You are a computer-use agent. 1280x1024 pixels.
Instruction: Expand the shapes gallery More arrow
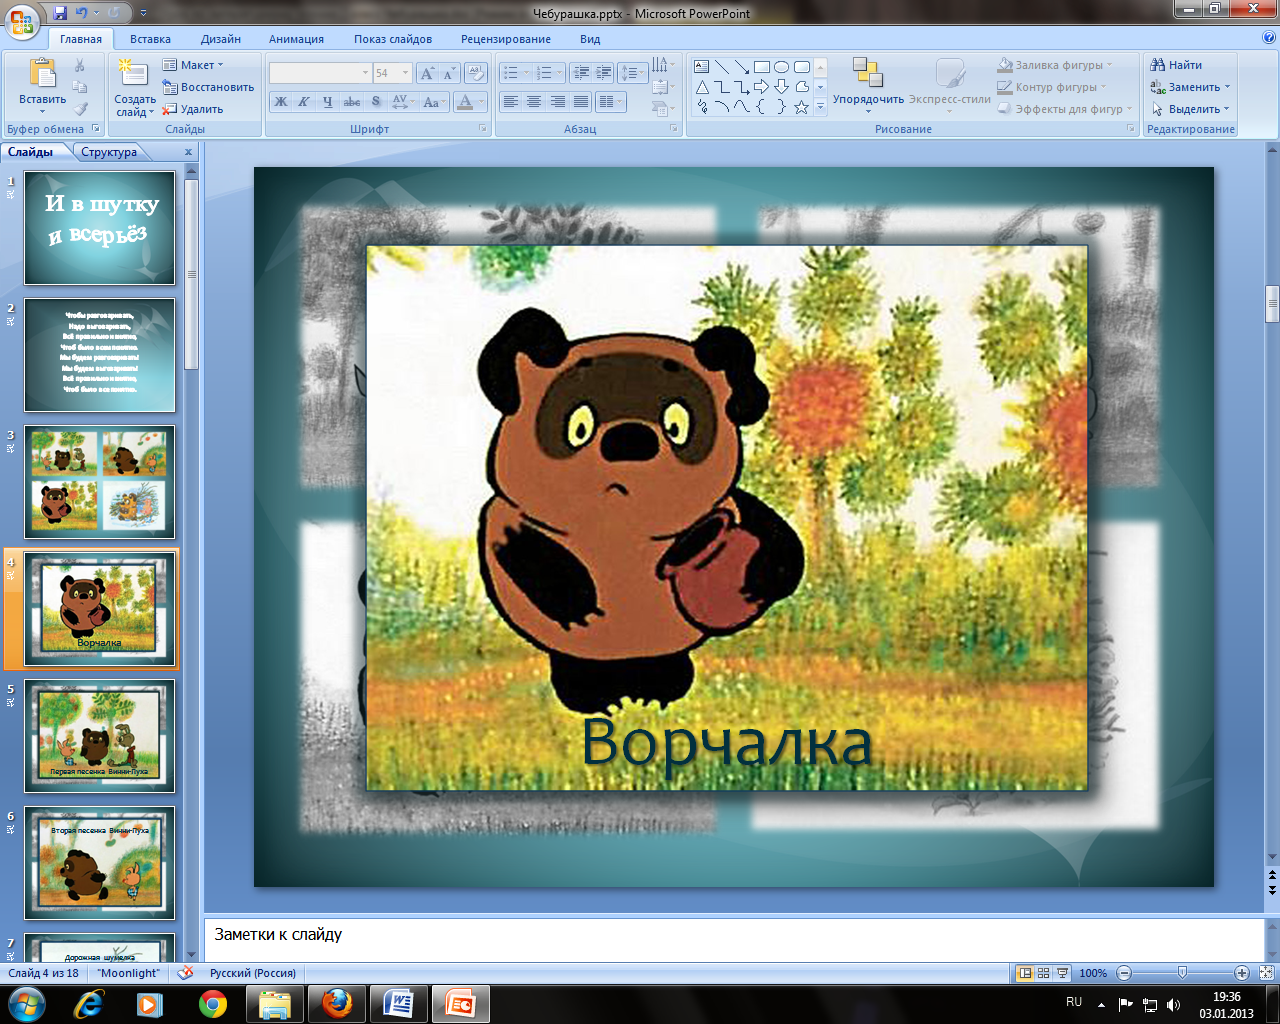tap(821, 108)
